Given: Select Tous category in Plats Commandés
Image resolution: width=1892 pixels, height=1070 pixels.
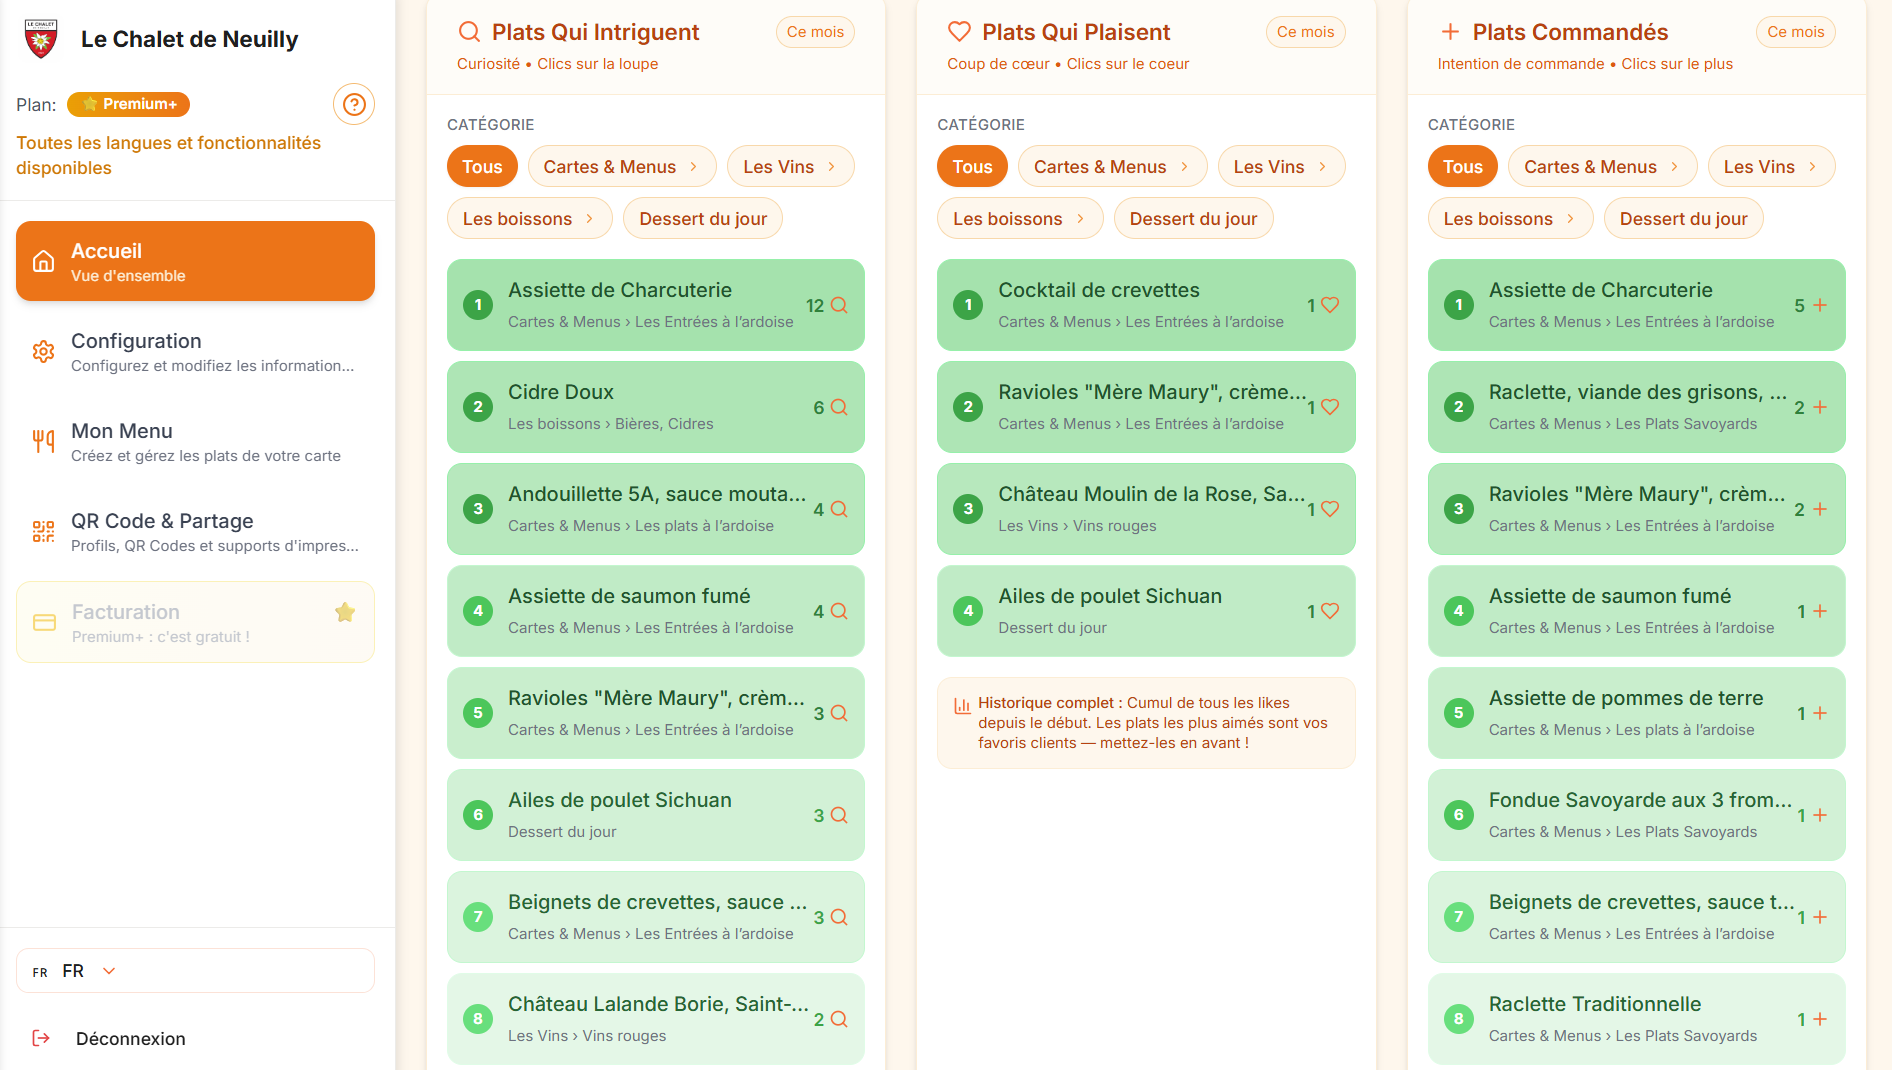Looking at the screenshot, I should point(1462,166).
